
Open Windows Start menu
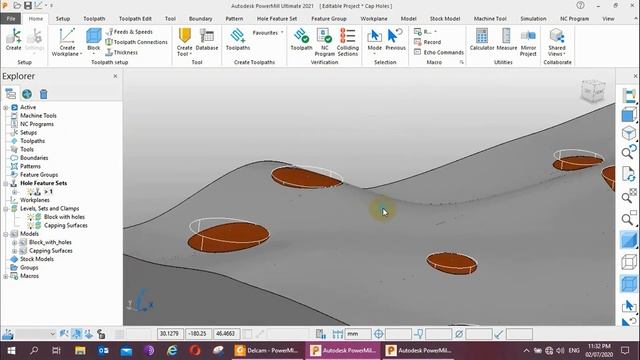[x=11, y=351]
